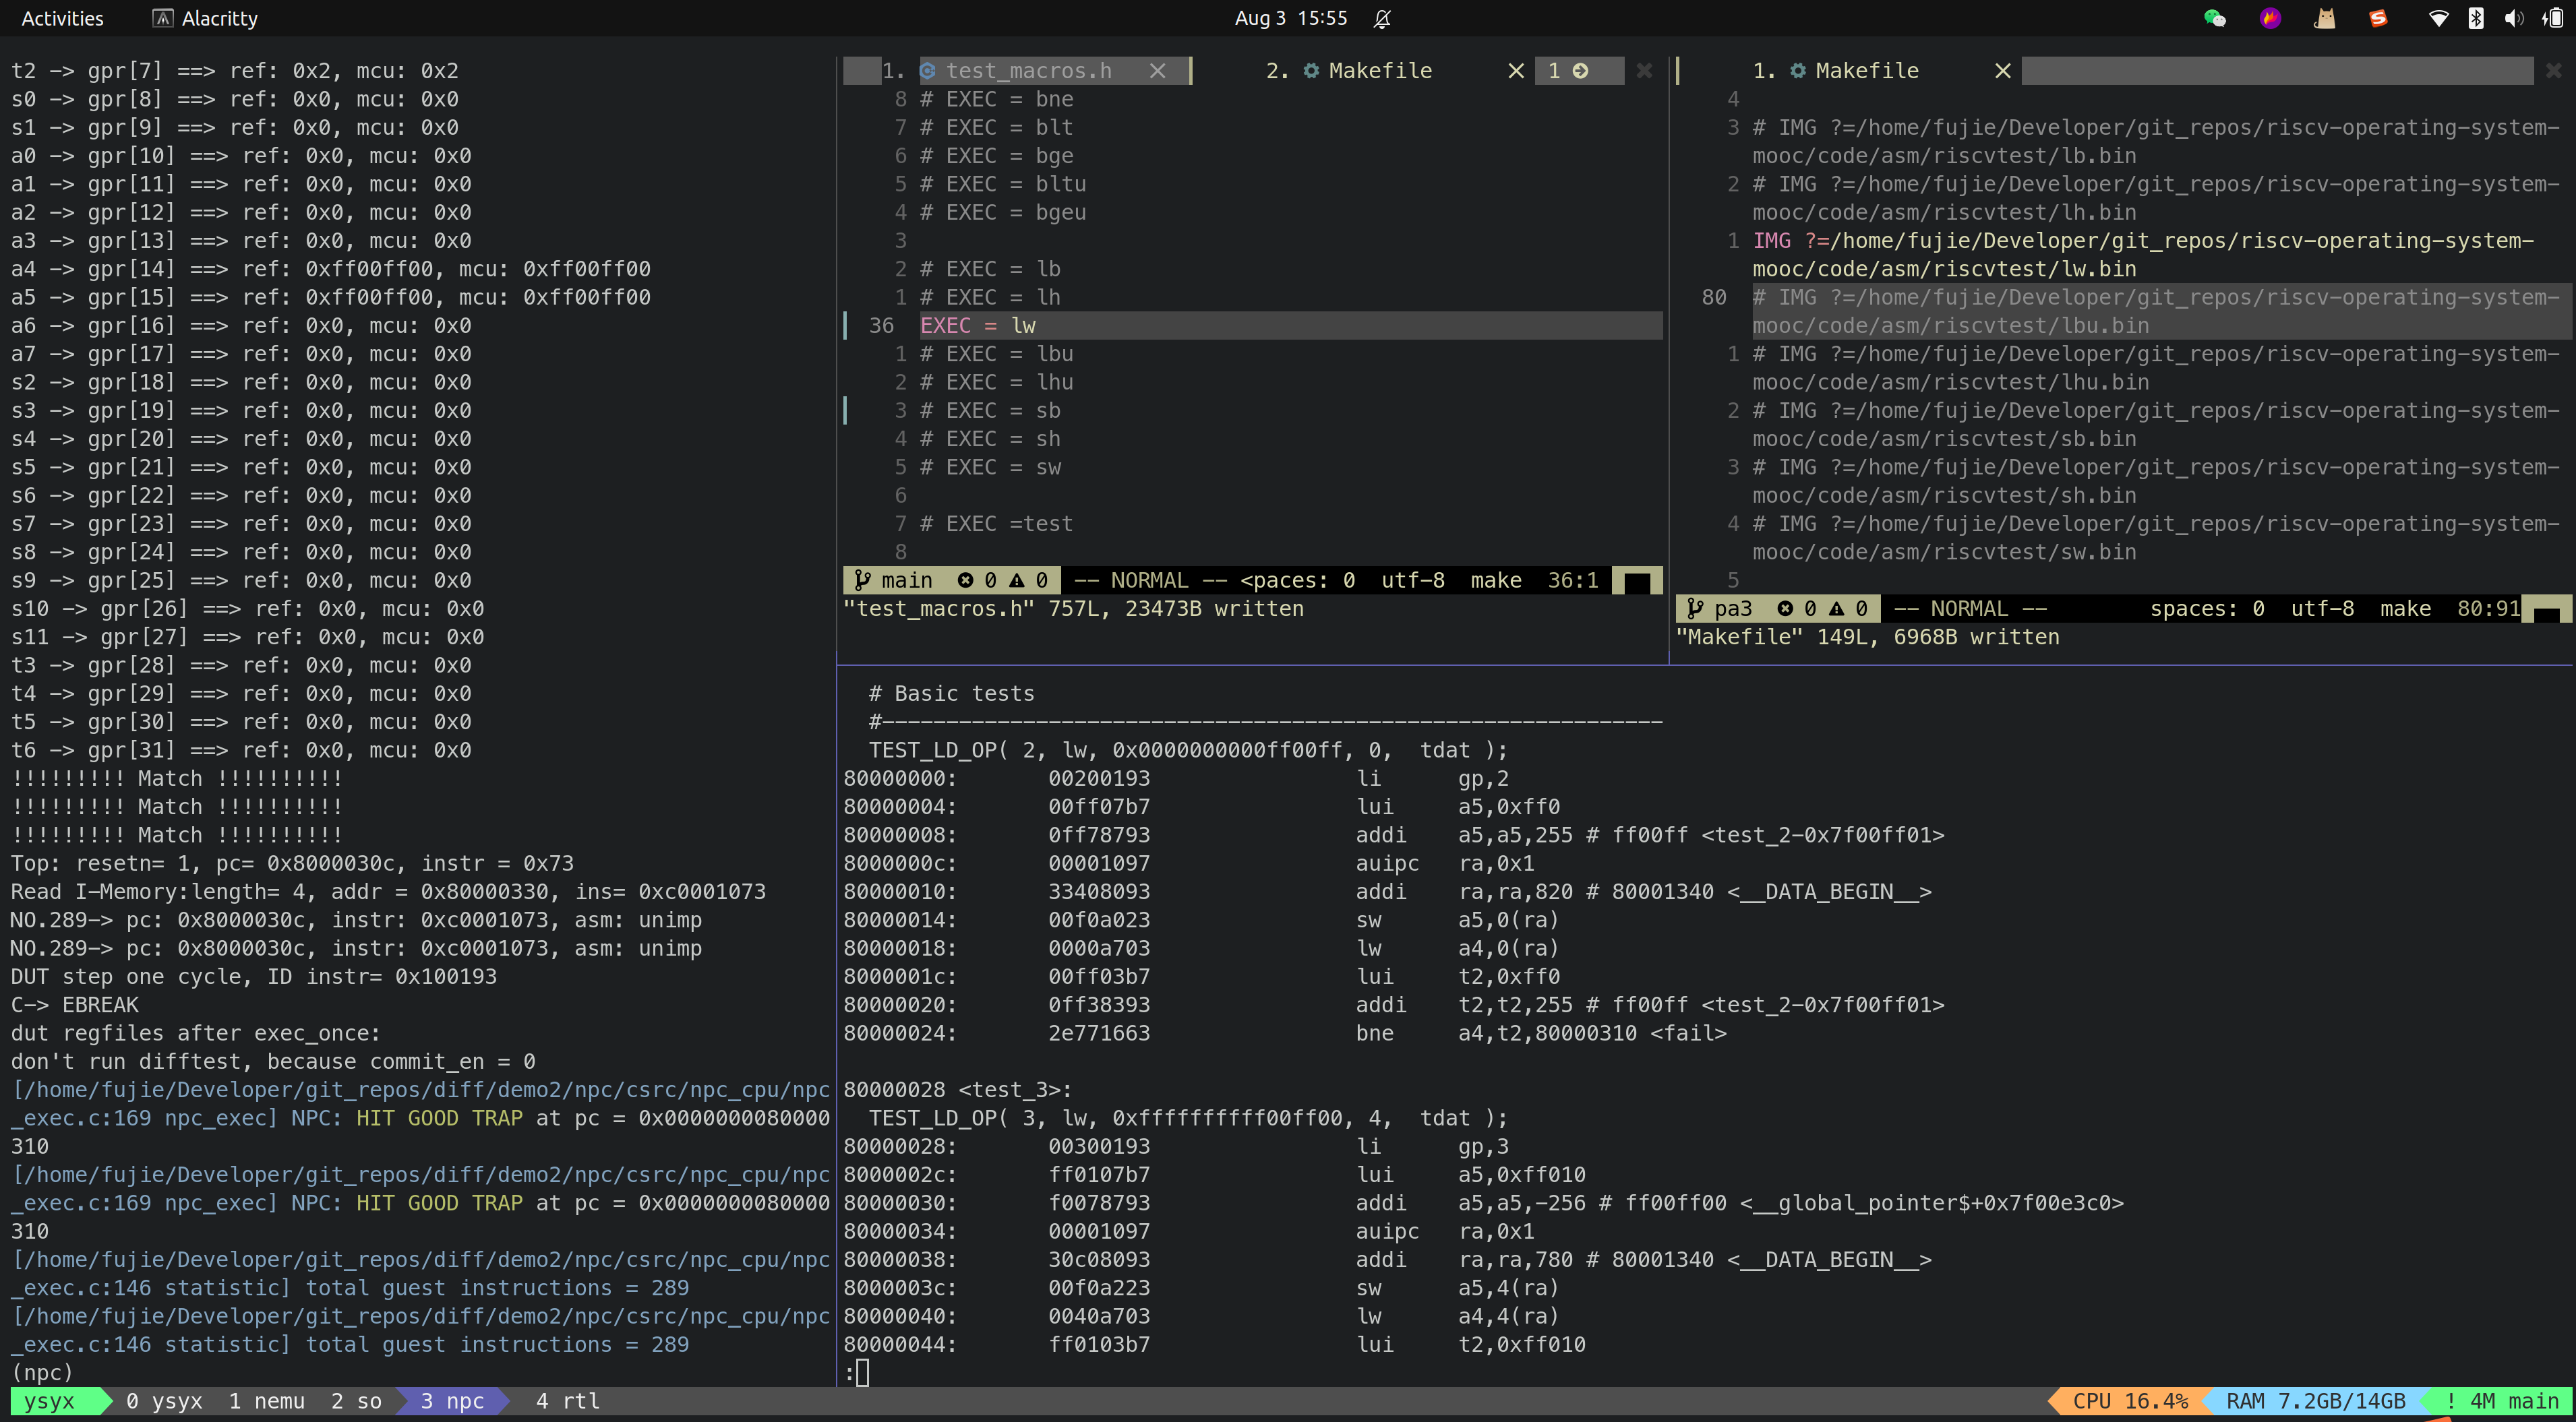Click the 80000028 <test_3>: label

click(957, 1090)
